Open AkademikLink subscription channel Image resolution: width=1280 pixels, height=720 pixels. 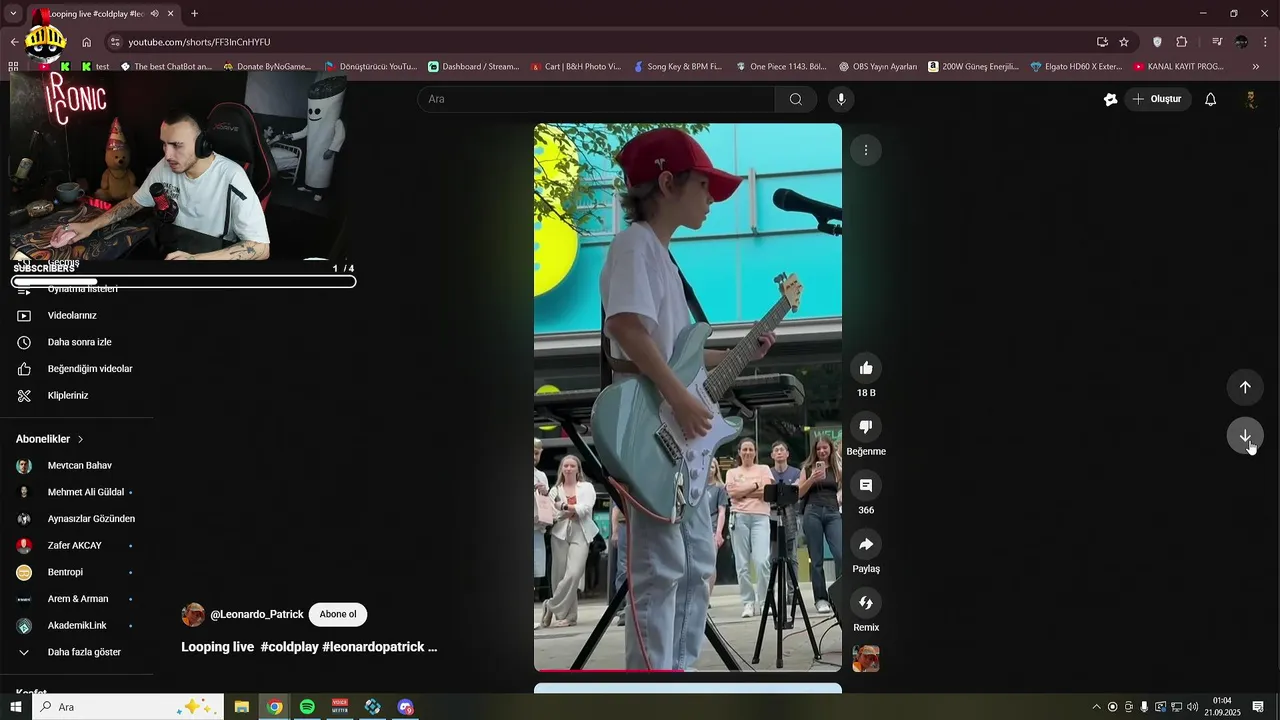click(x=76, y=625)
